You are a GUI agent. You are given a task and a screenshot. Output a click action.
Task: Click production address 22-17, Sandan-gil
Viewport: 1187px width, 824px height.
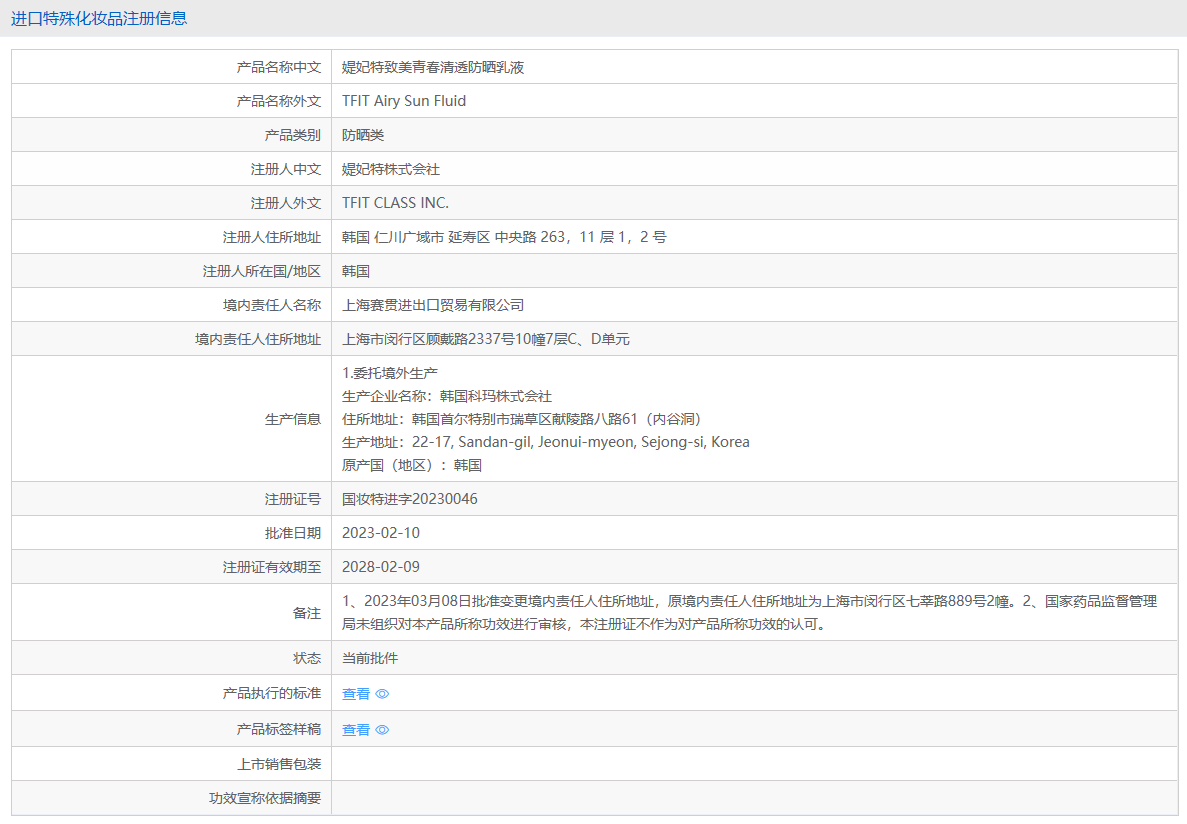[x=546, y=442]
